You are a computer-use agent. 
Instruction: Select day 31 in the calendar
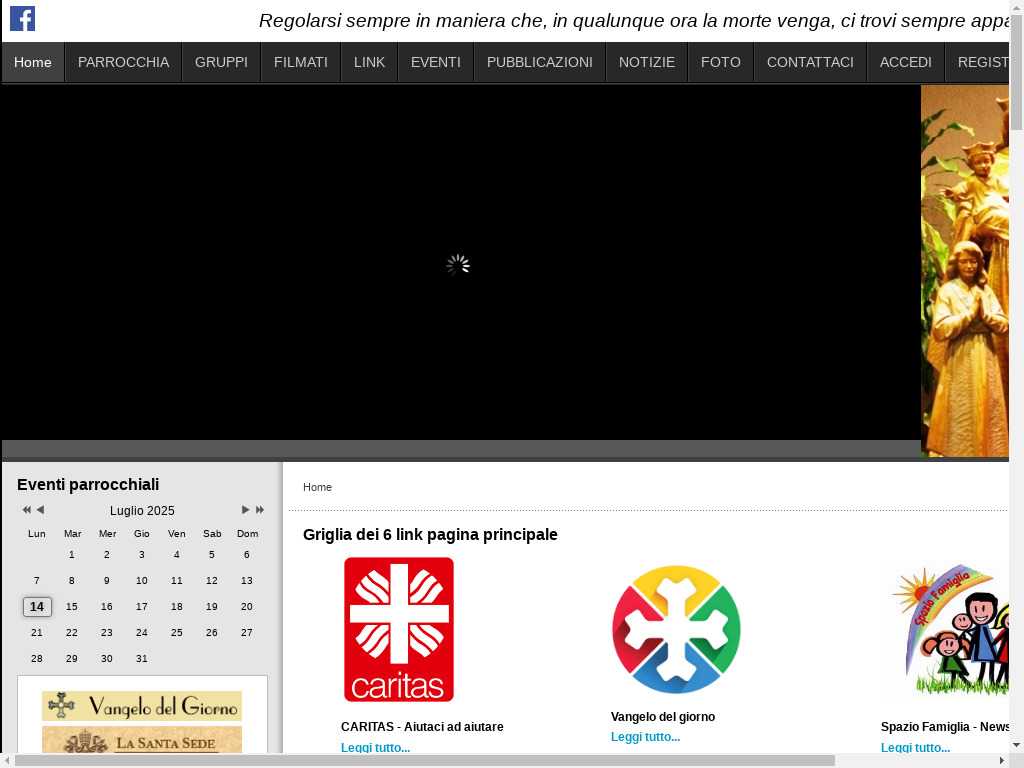pyautogui.click(x=142, y=659)
